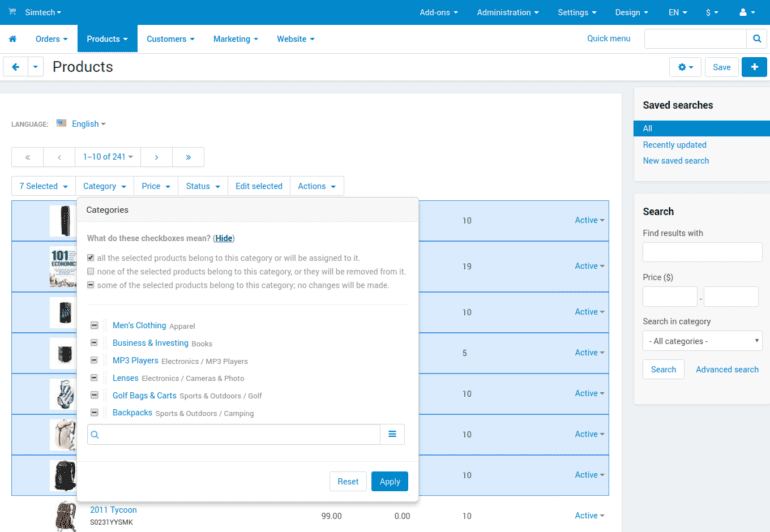Open the user account icon menu
The height and width of the screenshot is (532, 770).
[x=747, y=12]
